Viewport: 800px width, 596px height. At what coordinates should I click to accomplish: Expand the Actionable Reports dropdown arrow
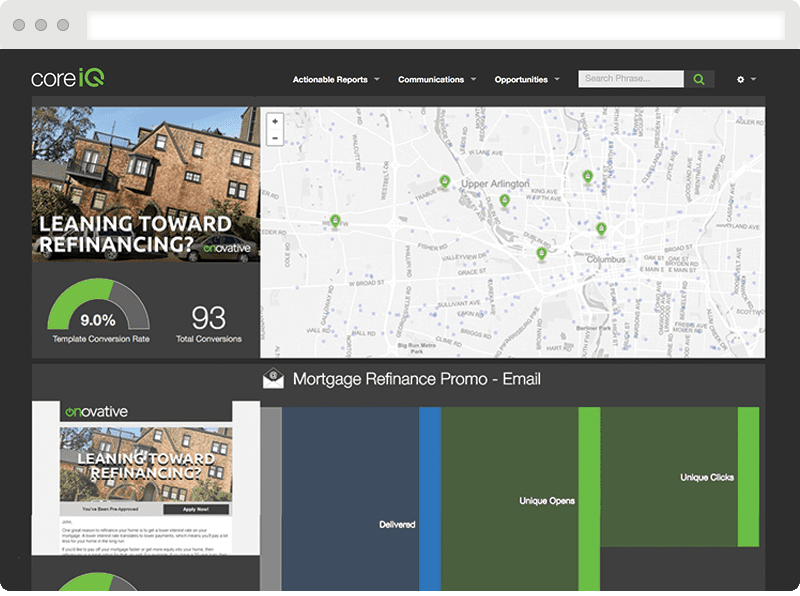377,79
